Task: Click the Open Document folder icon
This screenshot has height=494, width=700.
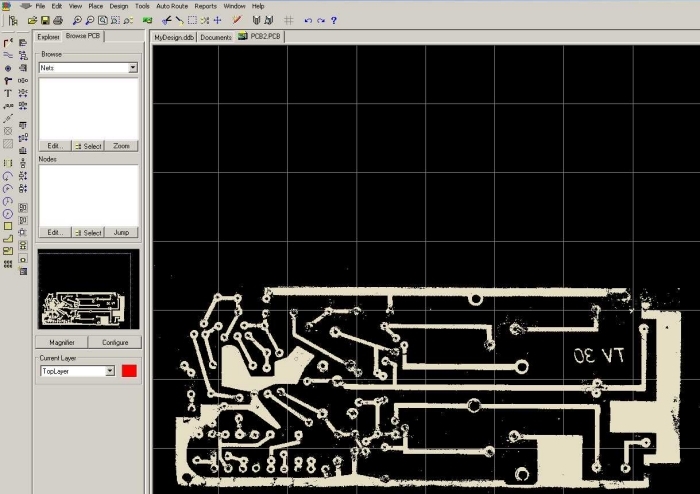Action: pyautogui.click(x=32, y=20)
